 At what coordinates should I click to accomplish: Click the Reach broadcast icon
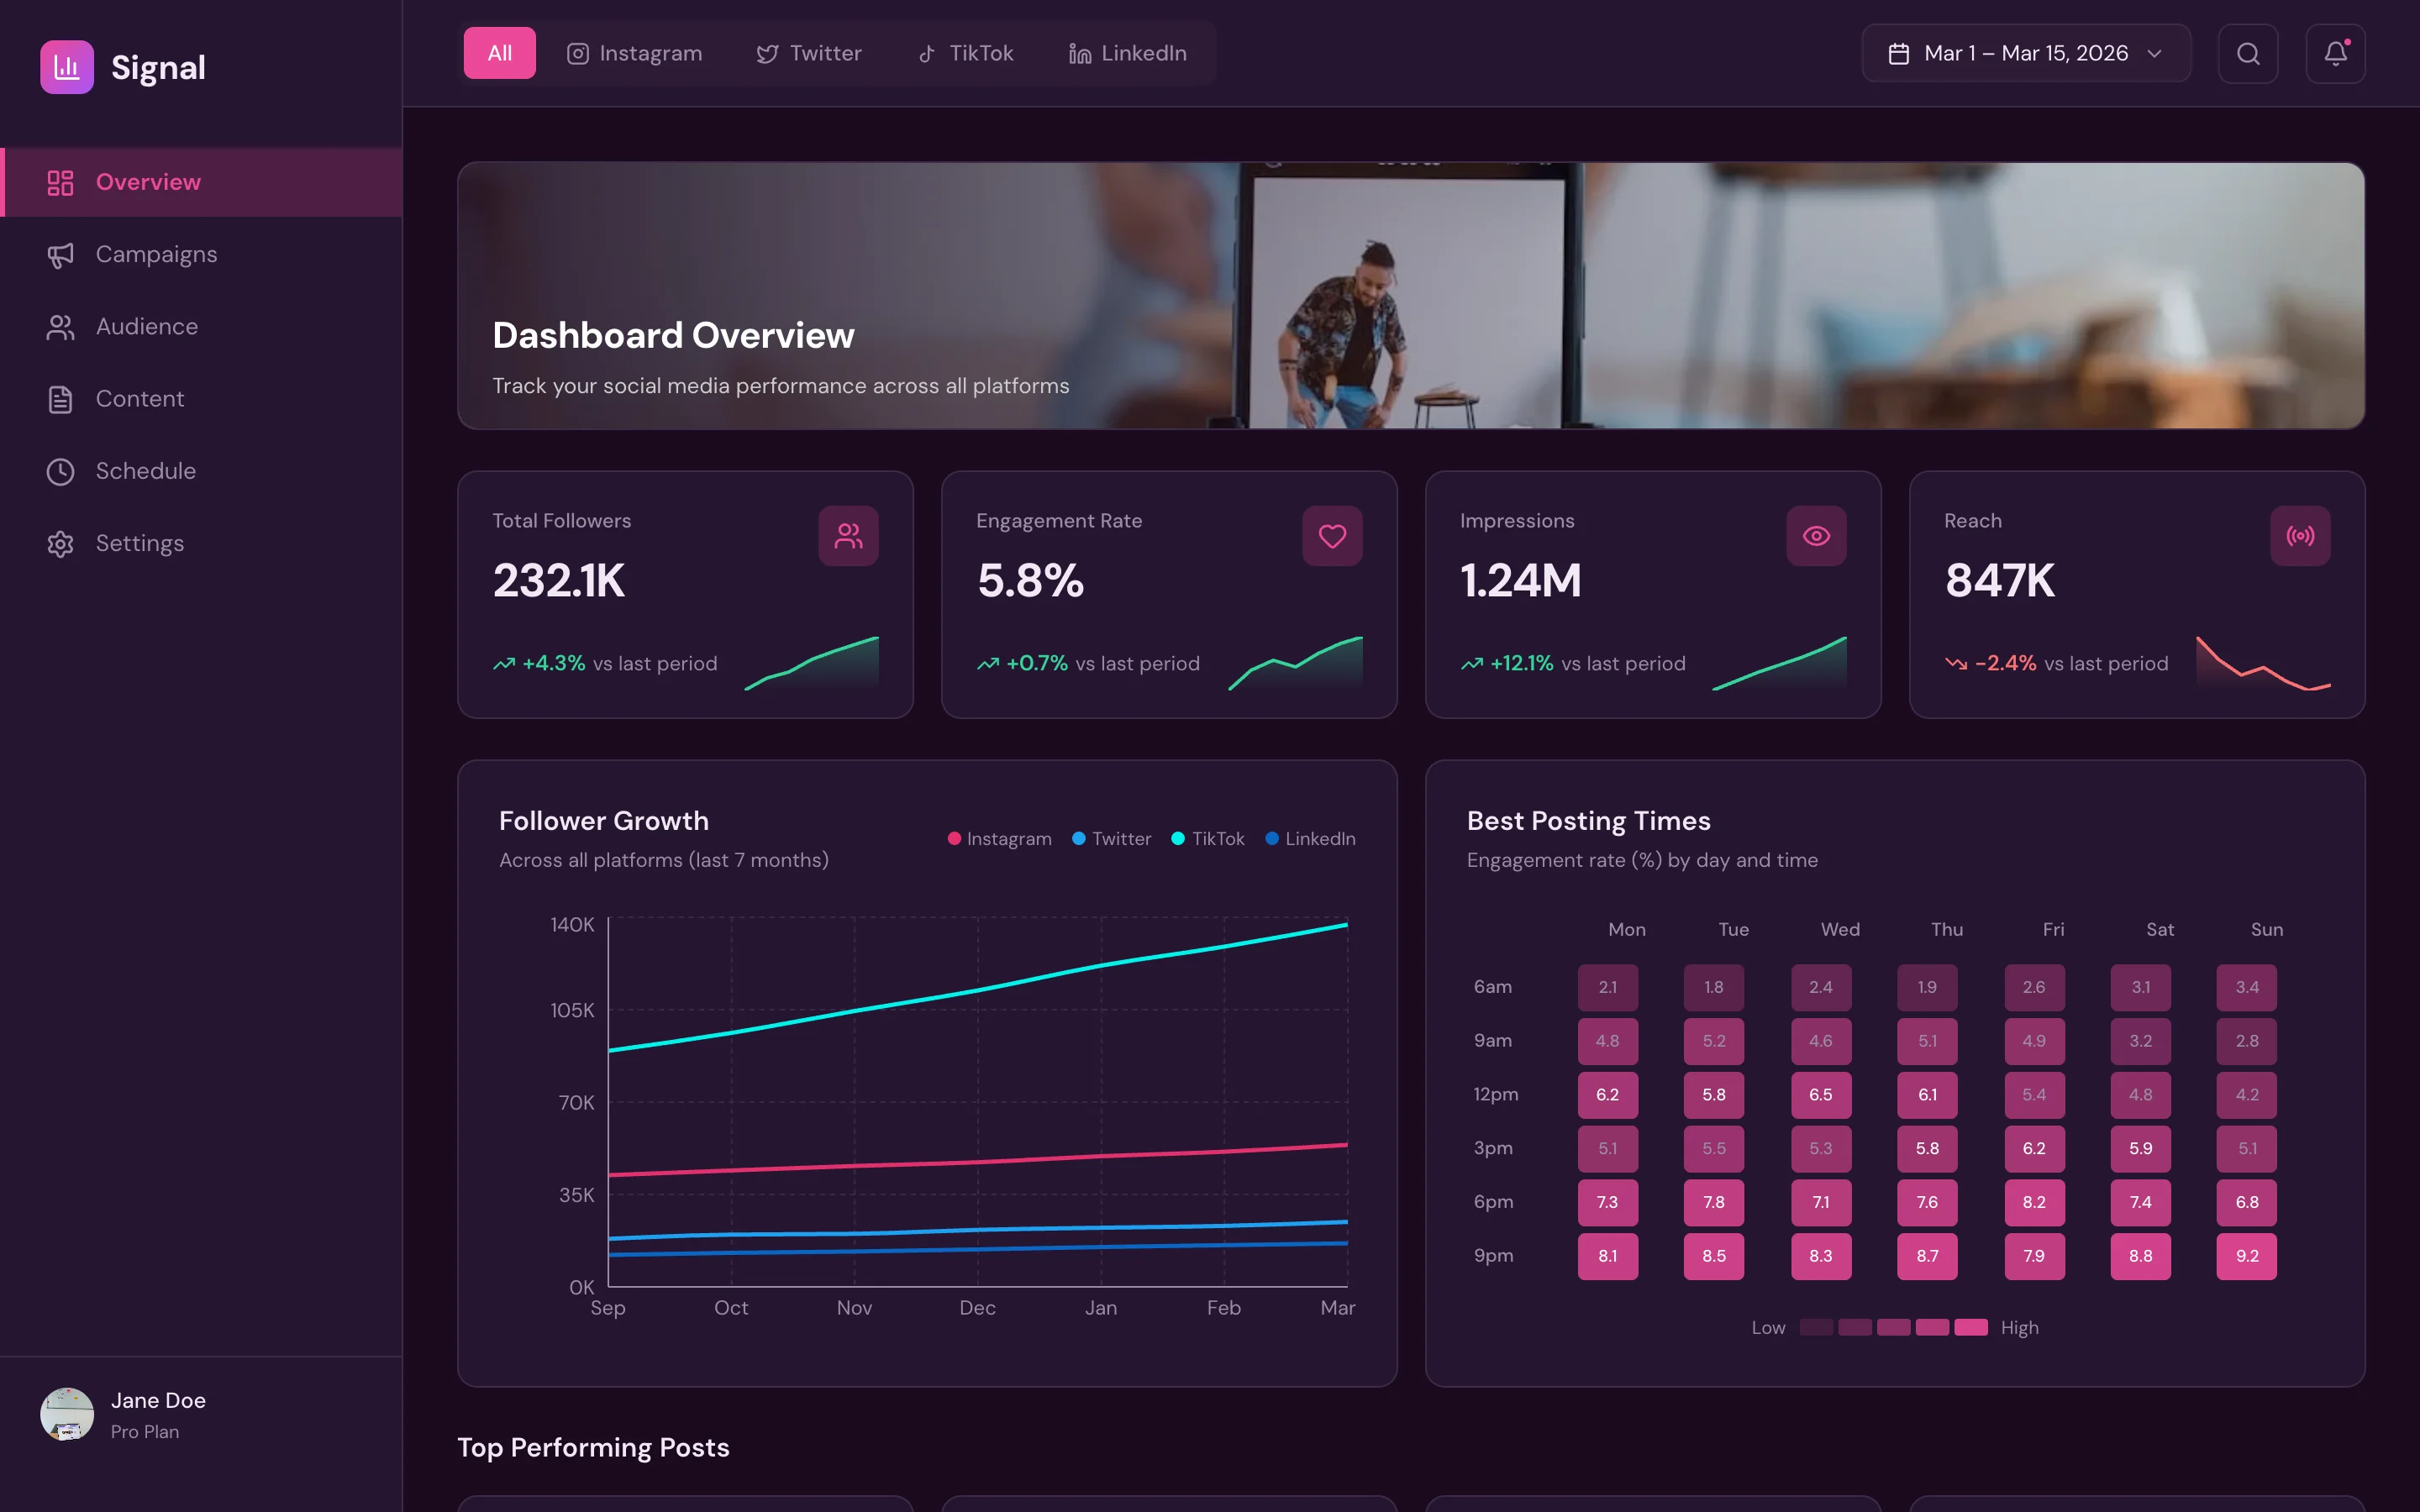pyautogui.click(x=2300, y=536)
